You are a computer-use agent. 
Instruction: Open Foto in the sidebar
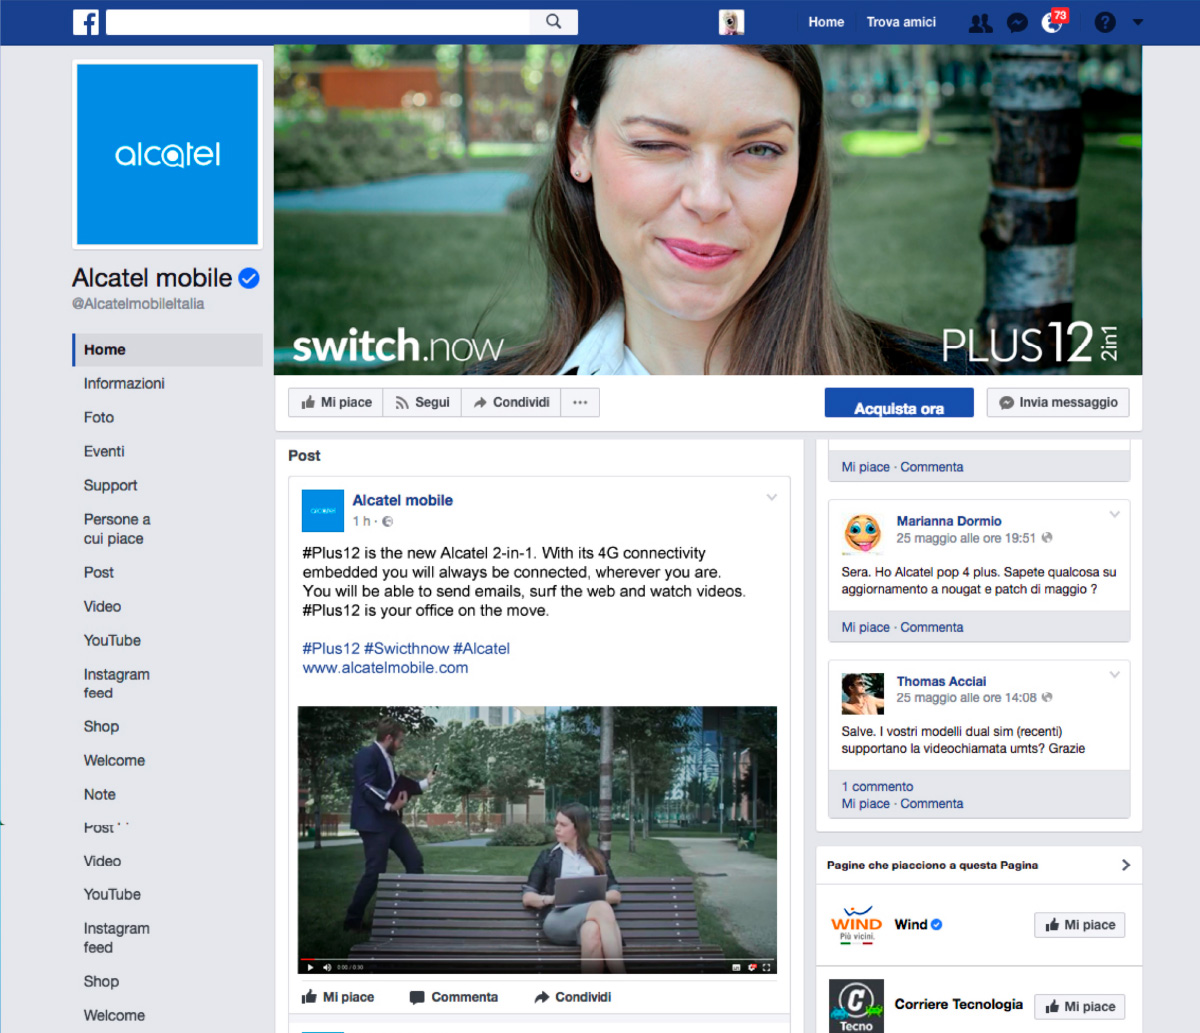(x=99, y=418)
